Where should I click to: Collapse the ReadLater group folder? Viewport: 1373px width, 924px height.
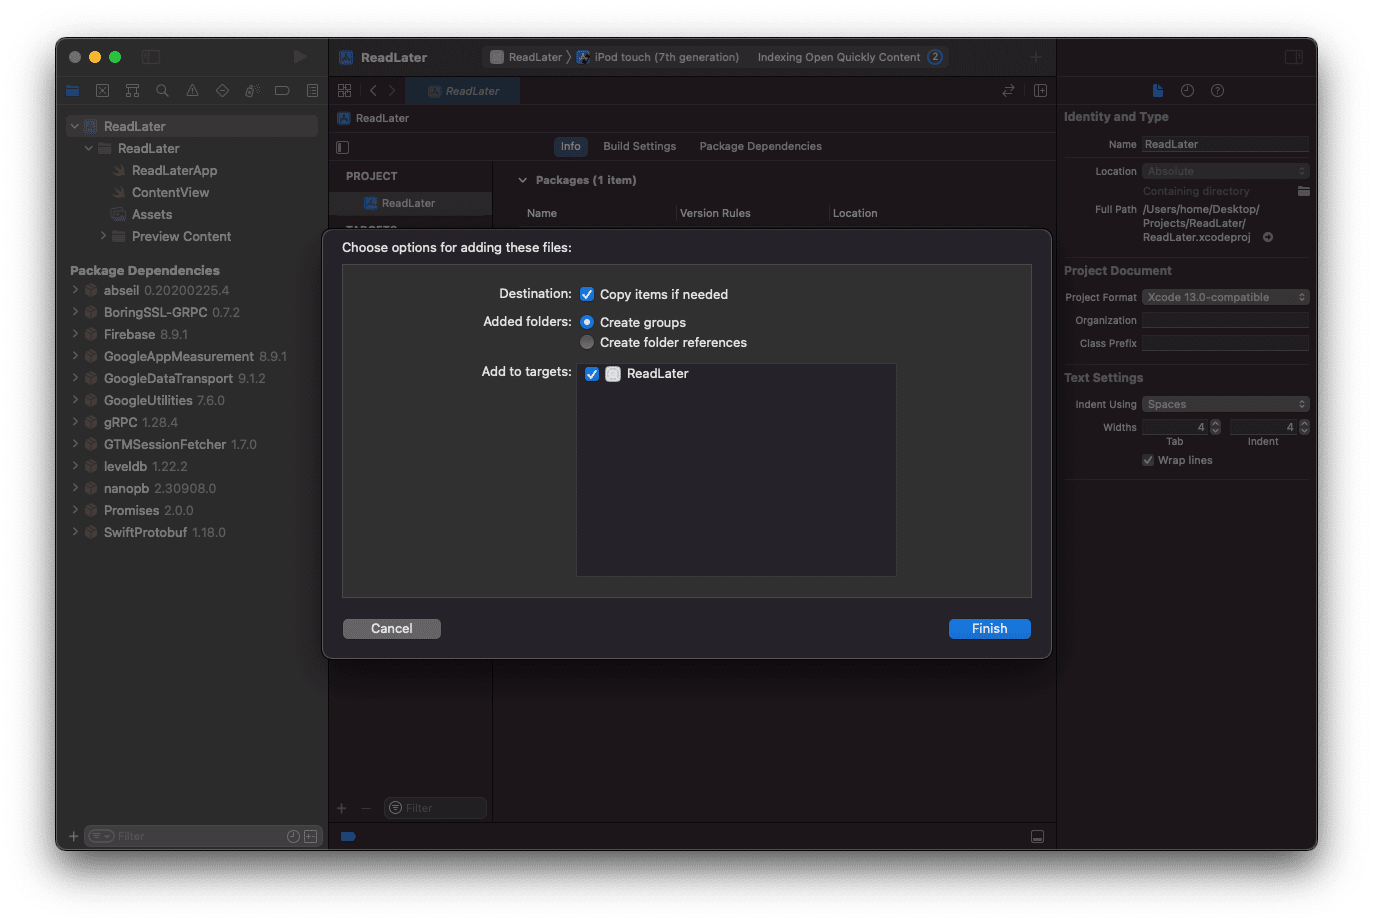[x=88, y=148]
